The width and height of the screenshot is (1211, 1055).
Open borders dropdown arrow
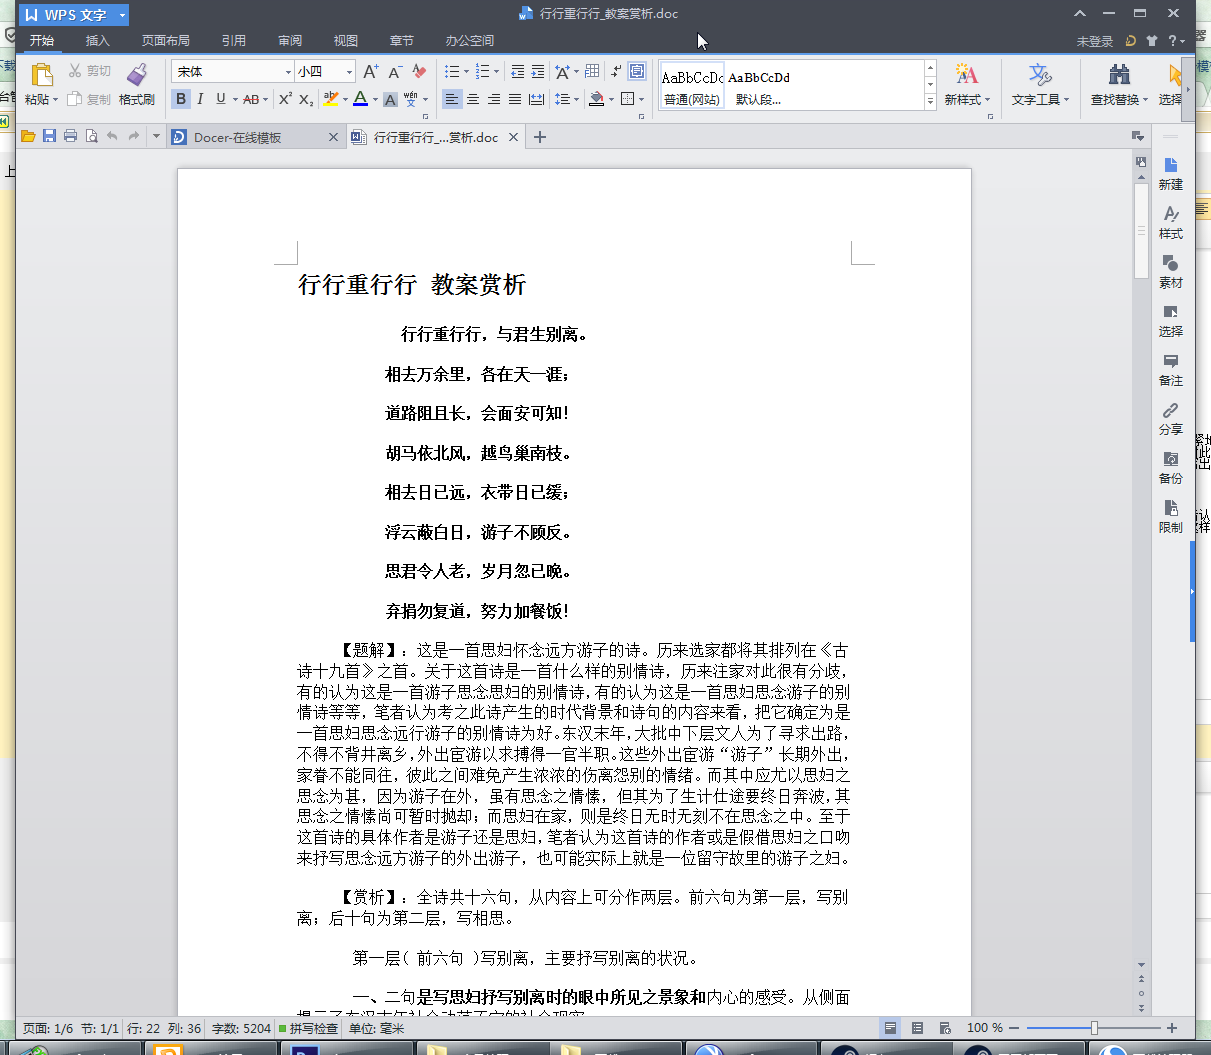(x=640, y=99)
